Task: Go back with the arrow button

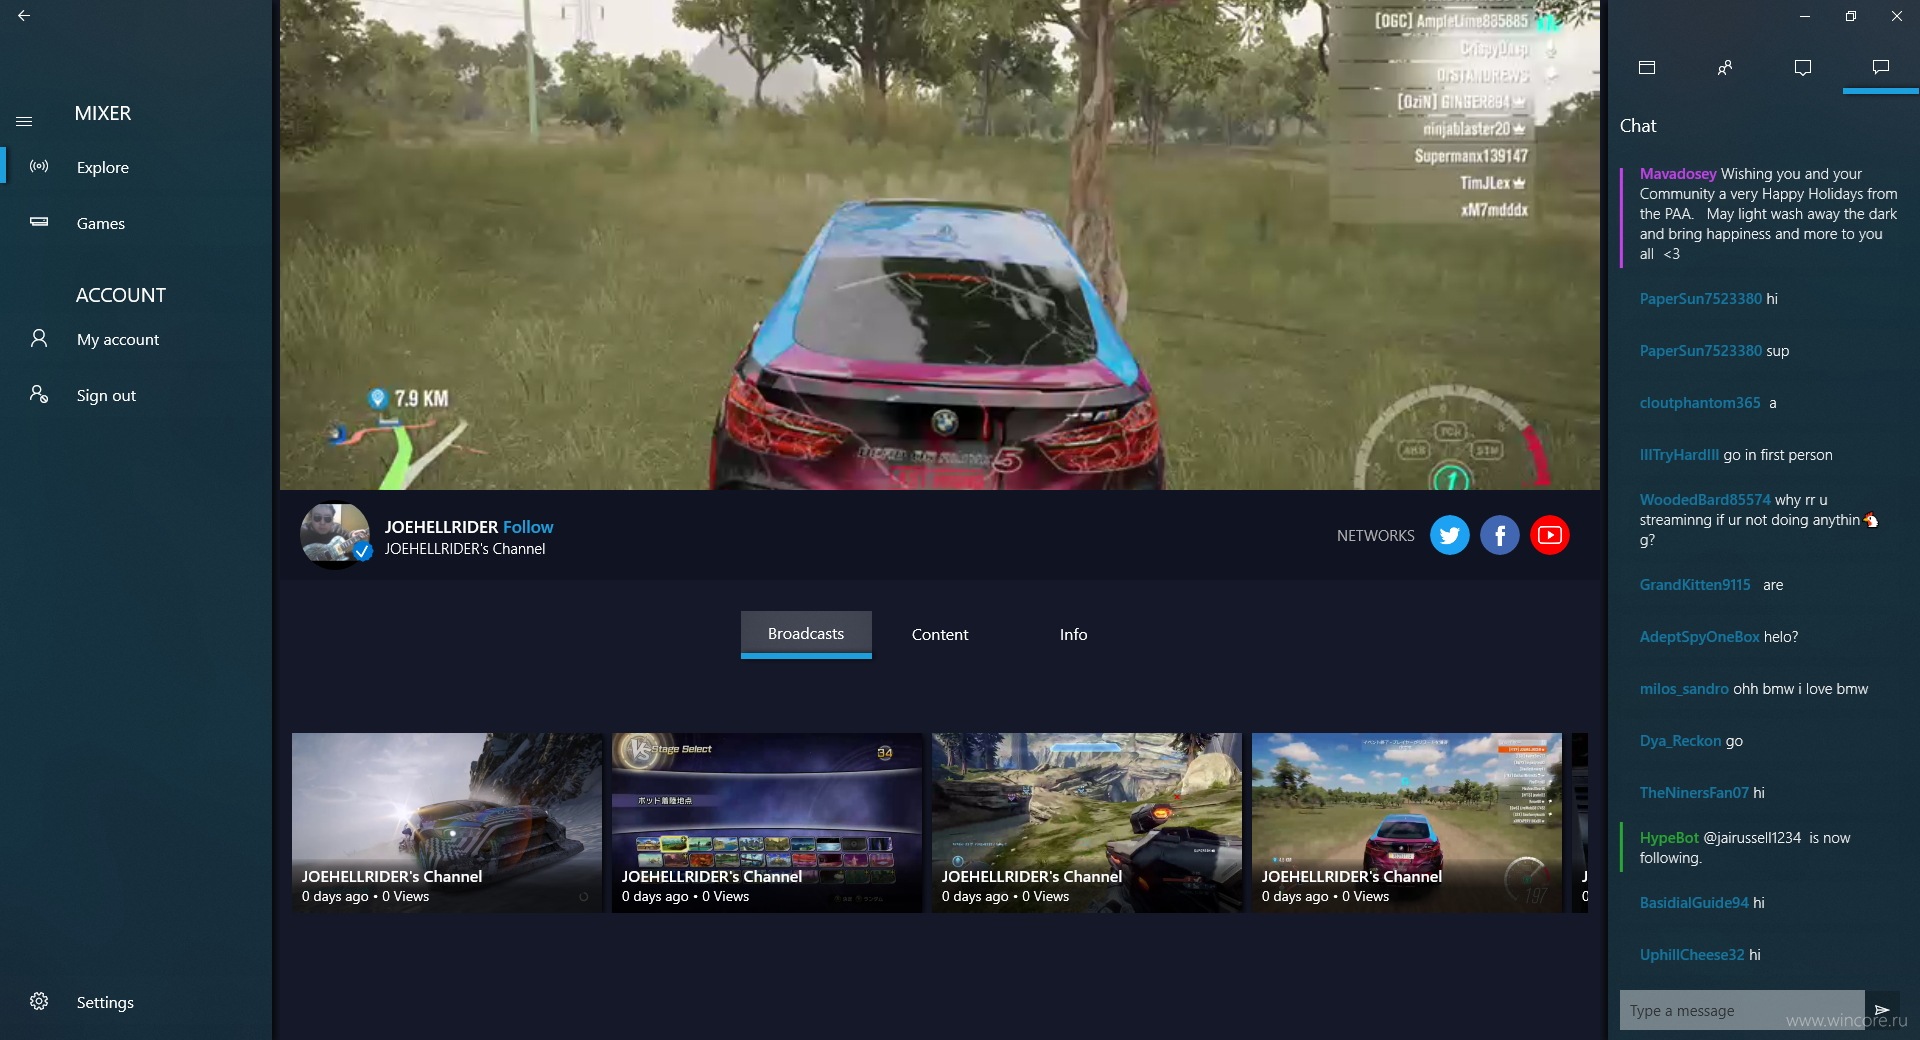Action: coord(24,16)
